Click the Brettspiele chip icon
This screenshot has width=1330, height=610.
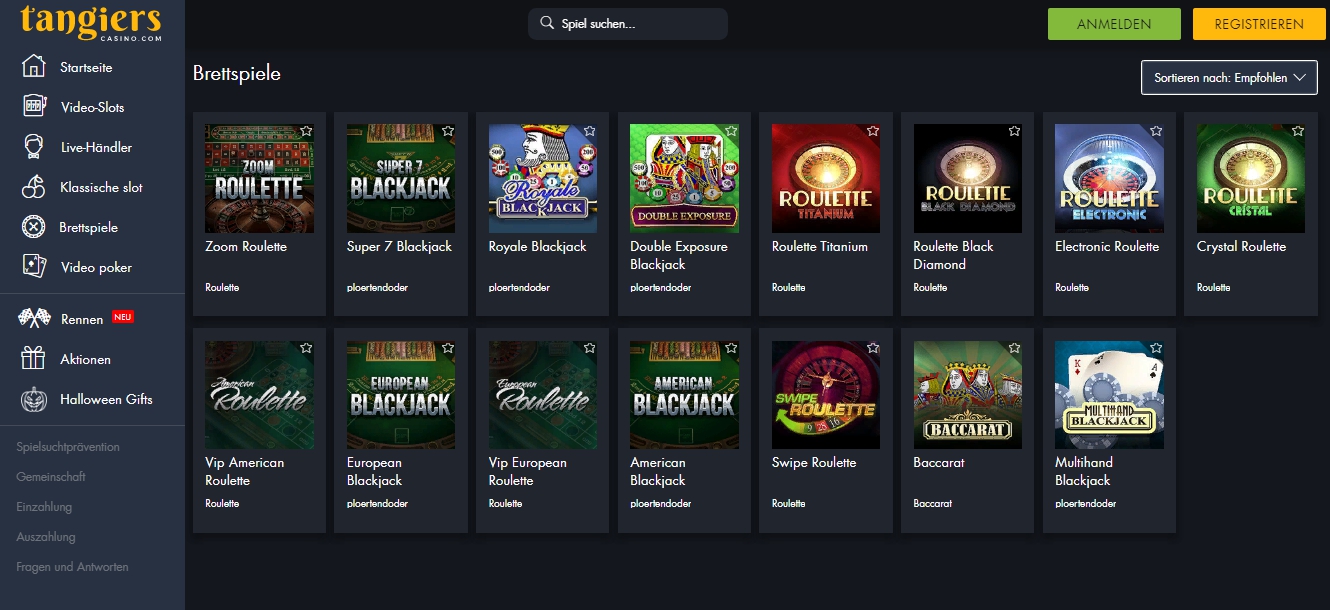33,227
